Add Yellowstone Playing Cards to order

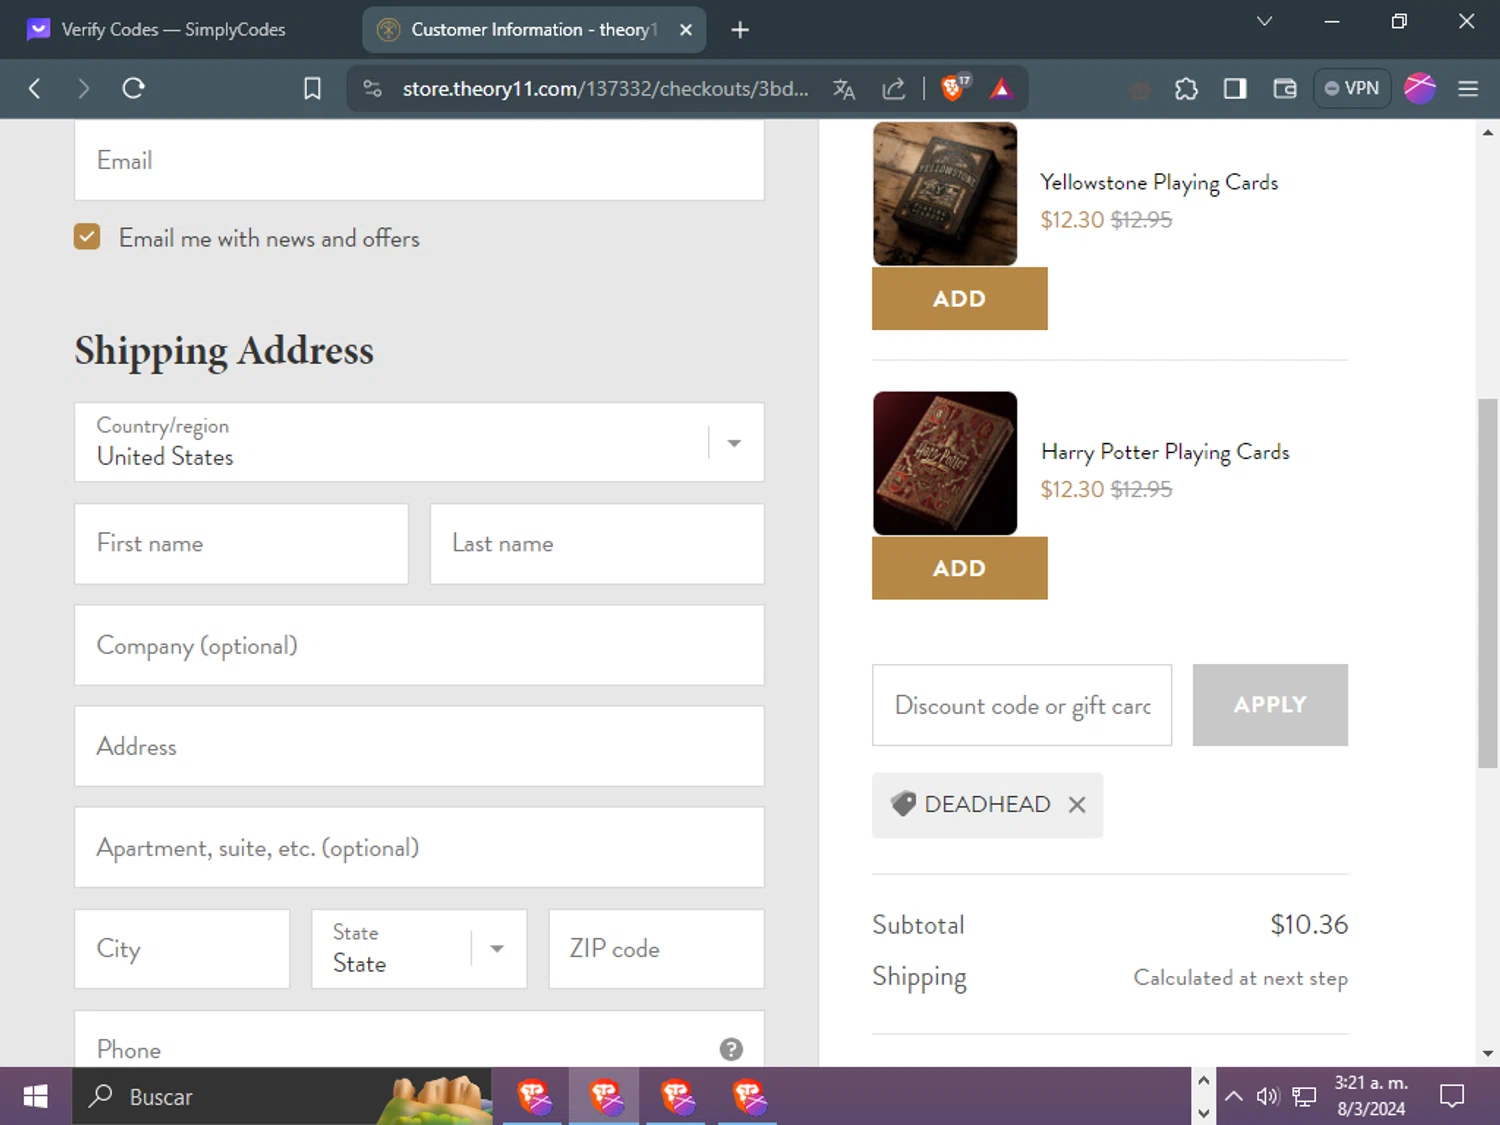pos(959,299)
